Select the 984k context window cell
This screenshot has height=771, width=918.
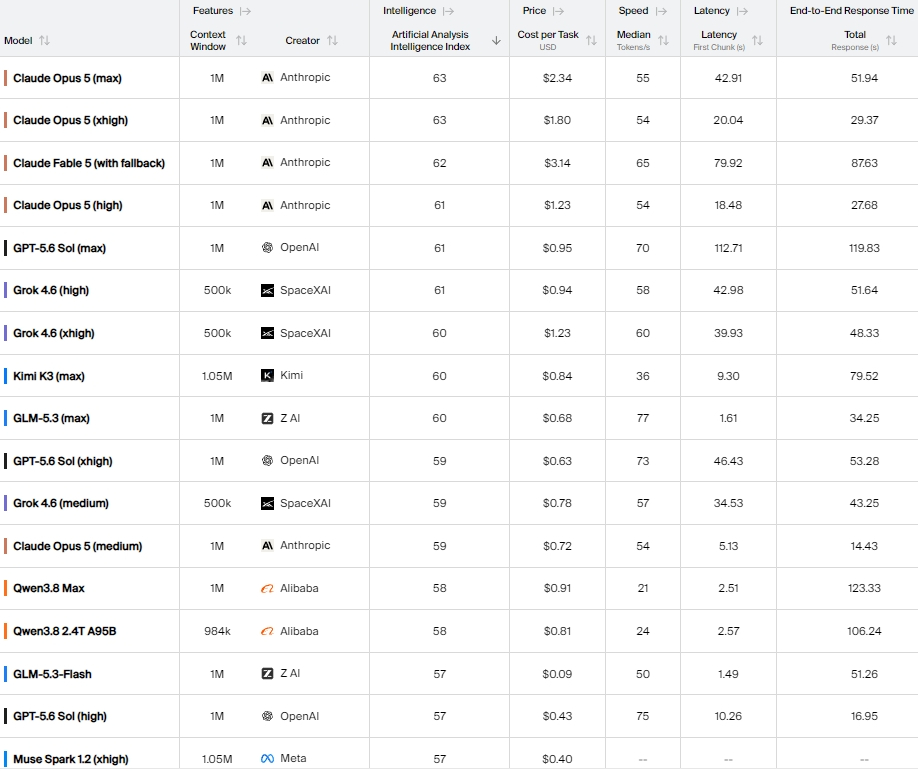click(217, 631)
